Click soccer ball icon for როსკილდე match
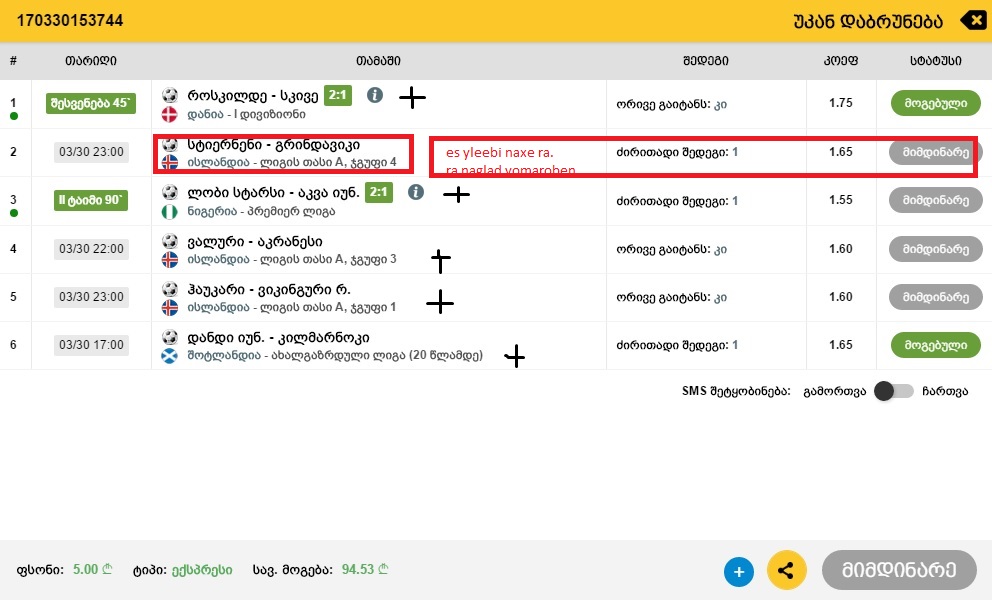992x600 pixels. pos(170,96)
